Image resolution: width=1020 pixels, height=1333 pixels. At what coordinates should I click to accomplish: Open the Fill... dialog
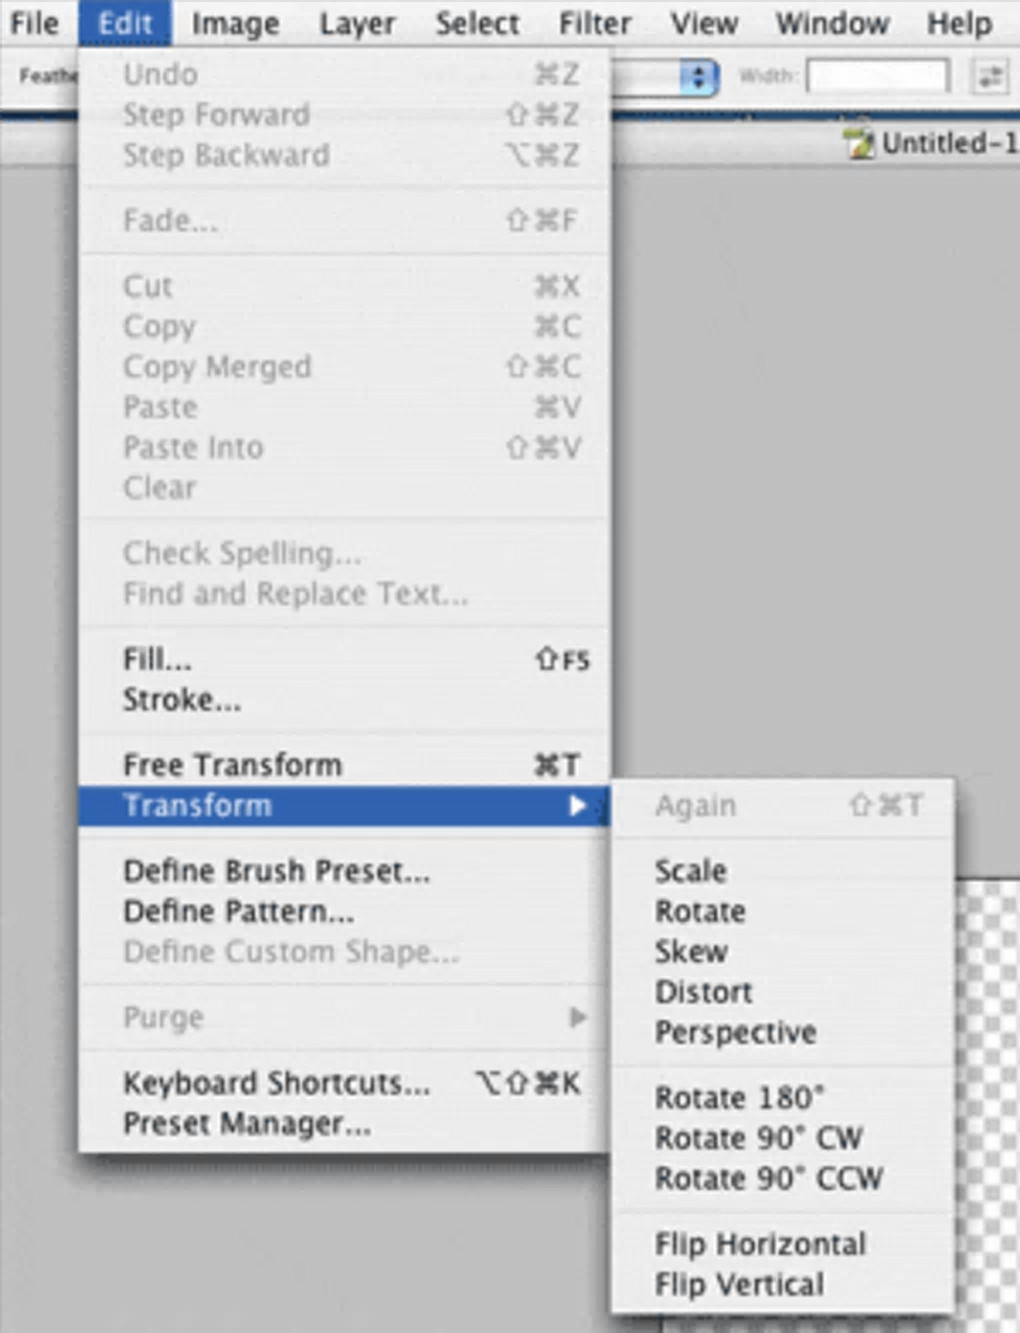point(157,659)
